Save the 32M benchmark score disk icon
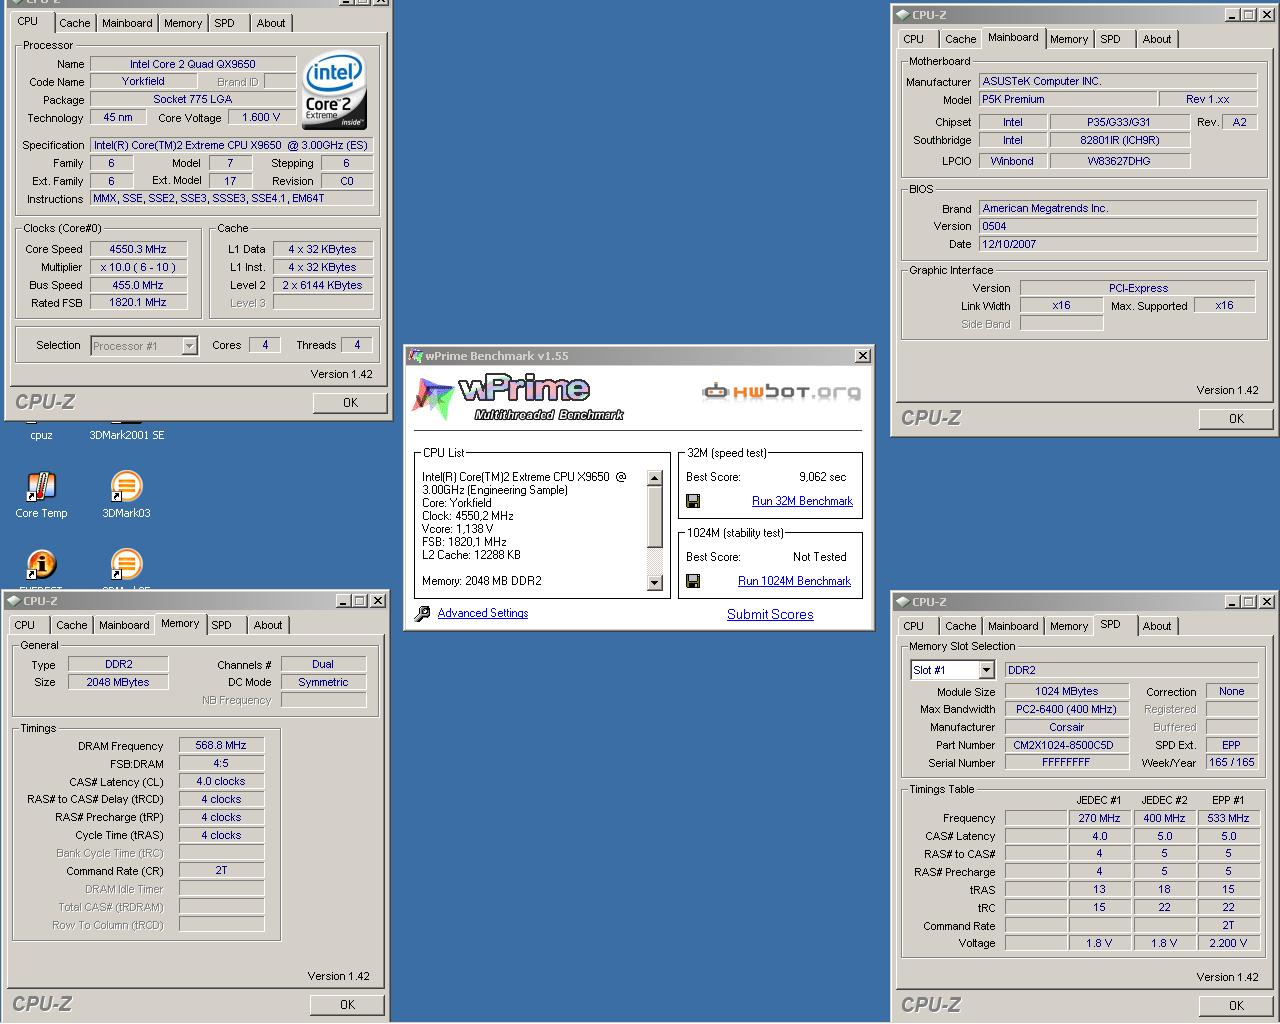The image size is (1280, 1024). pos(693,501)
